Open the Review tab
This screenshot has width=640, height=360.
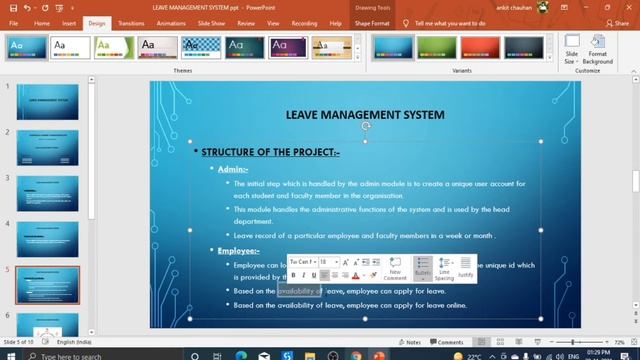[x=246, y=23]
